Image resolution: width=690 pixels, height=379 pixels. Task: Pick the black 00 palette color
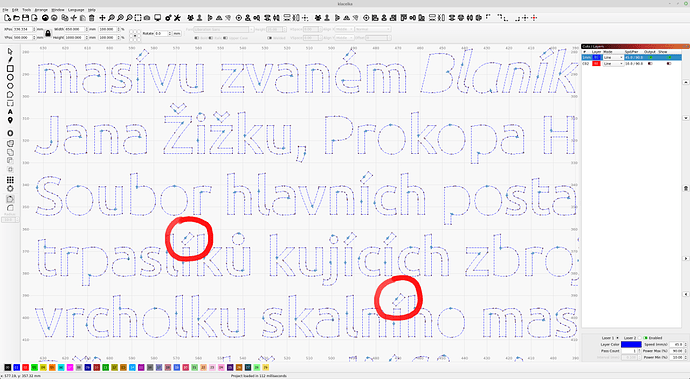(7, 367)
